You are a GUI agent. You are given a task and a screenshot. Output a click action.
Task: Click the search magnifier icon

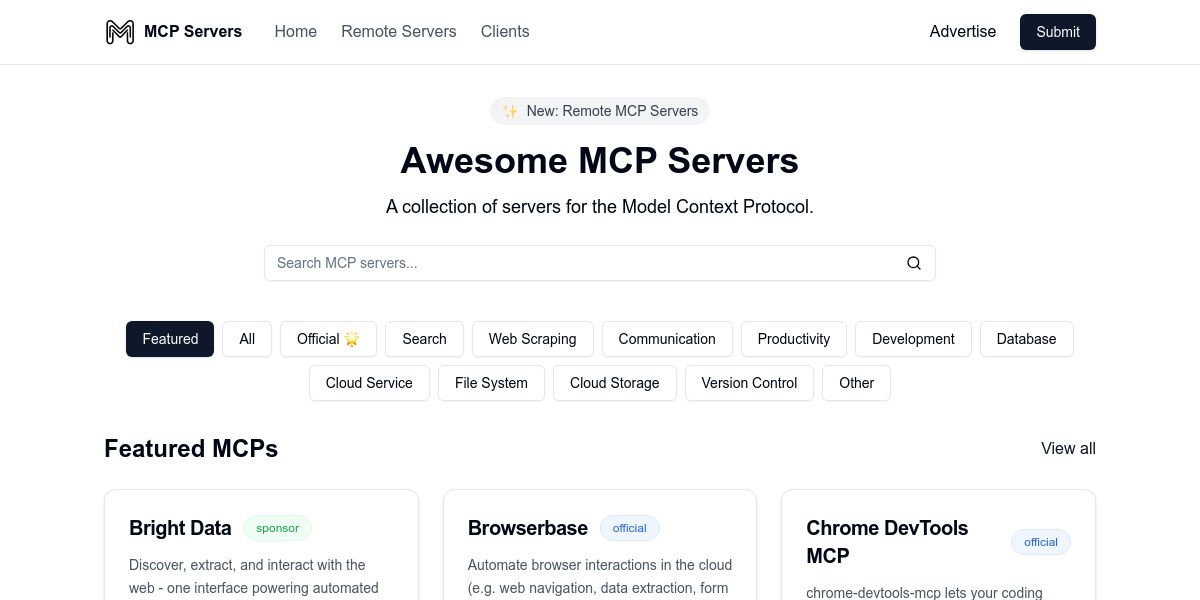coord(914,263)
